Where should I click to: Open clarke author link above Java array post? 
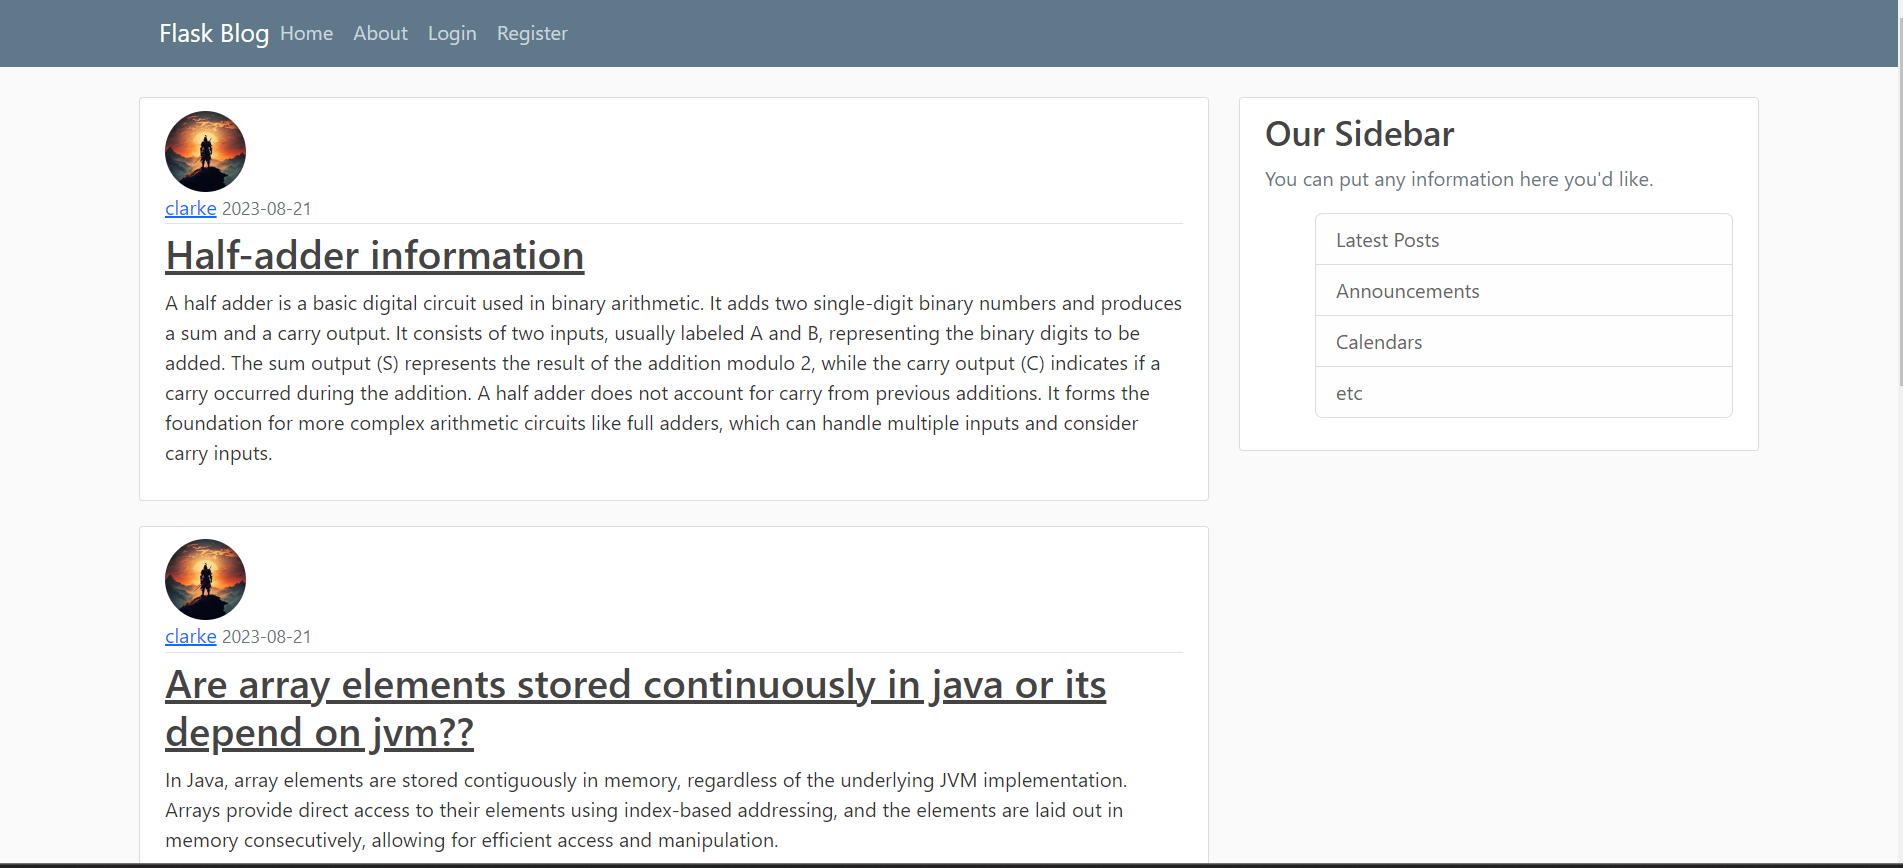pos(191,636)
